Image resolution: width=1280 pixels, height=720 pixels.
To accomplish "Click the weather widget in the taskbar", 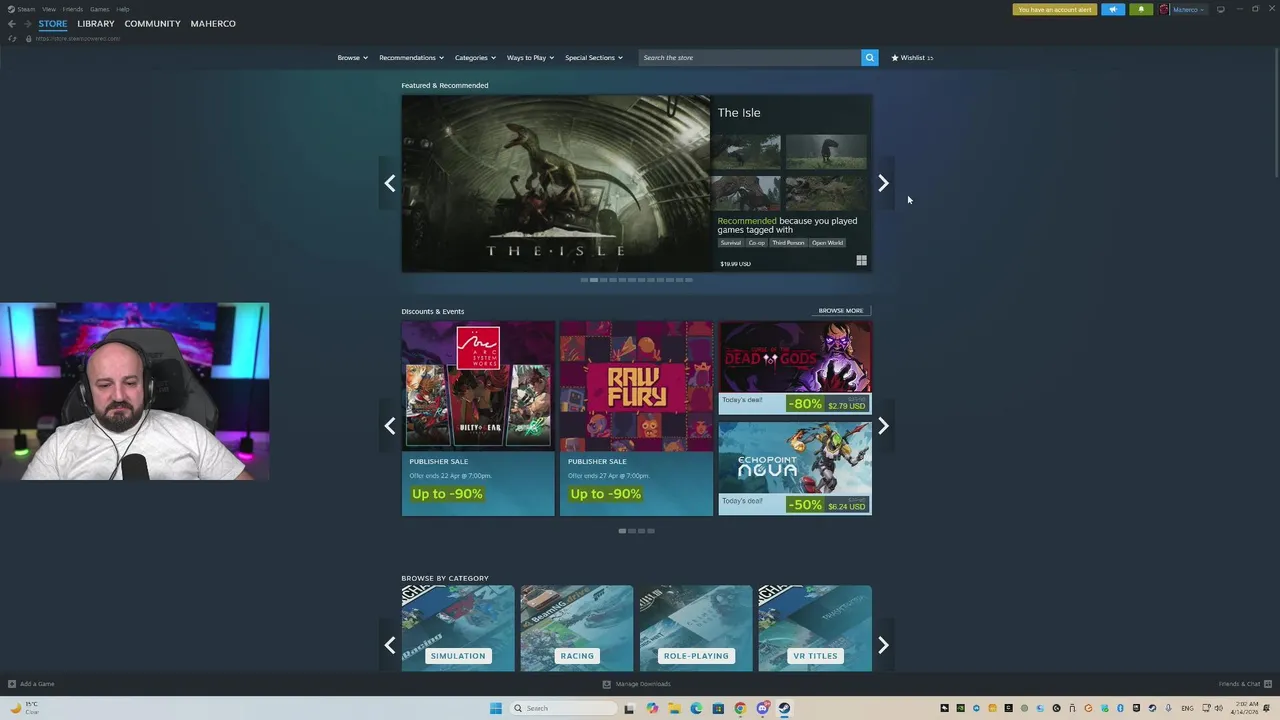I will [x=24, y=708].
